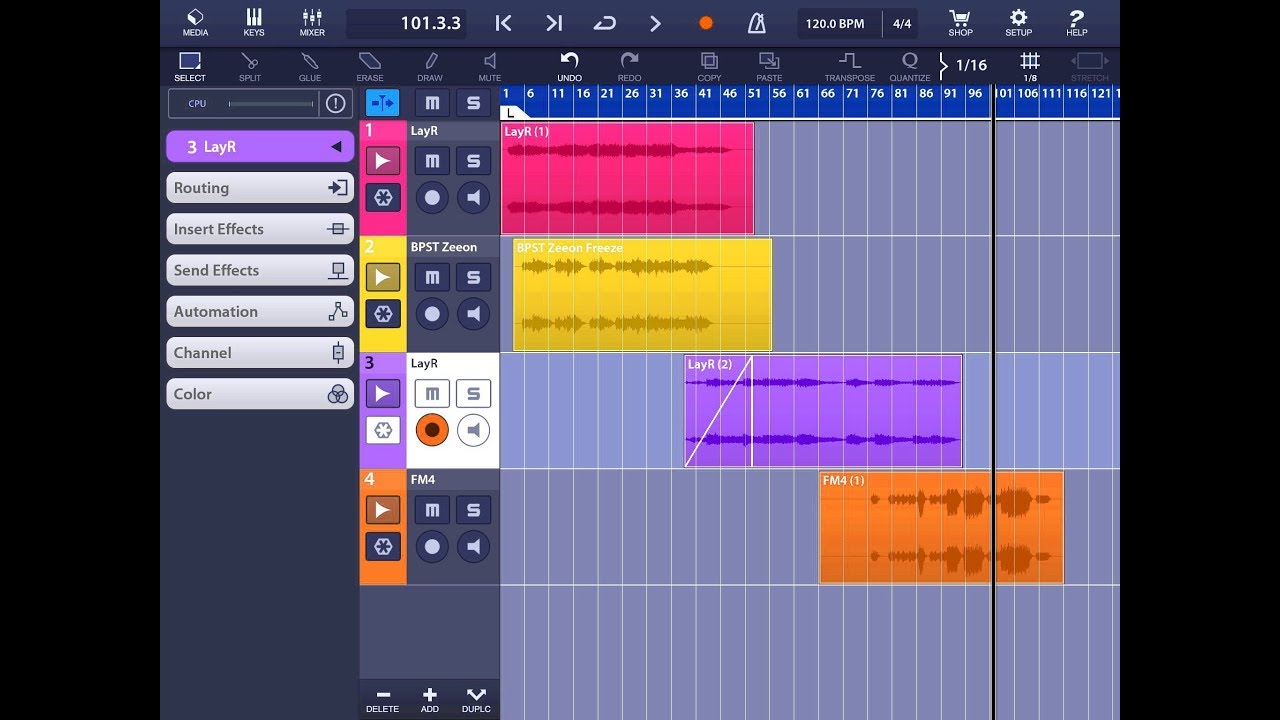Toggle global solo for all tracks
The height and width of the screenshot is (720, 1280).
pyautogui.click(x=474, y=102)
